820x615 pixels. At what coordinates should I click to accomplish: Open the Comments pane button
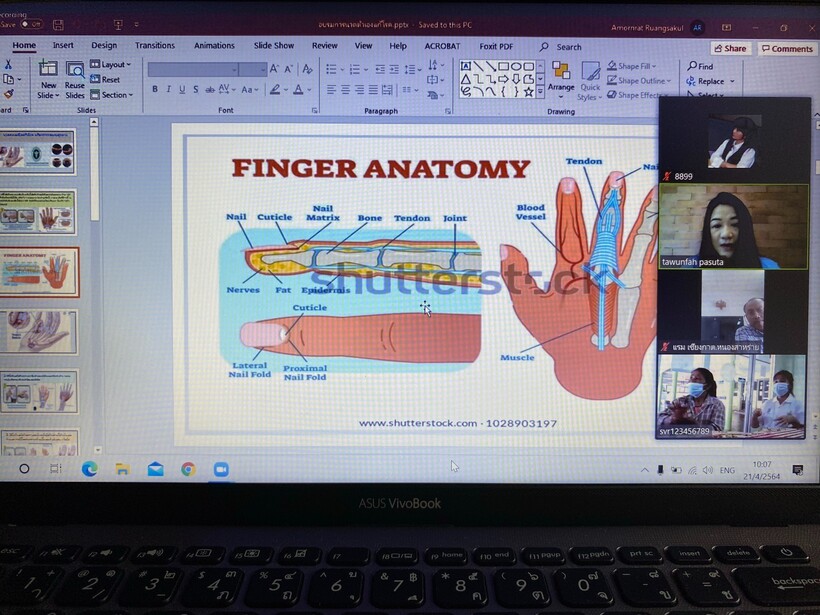point(787,48)
